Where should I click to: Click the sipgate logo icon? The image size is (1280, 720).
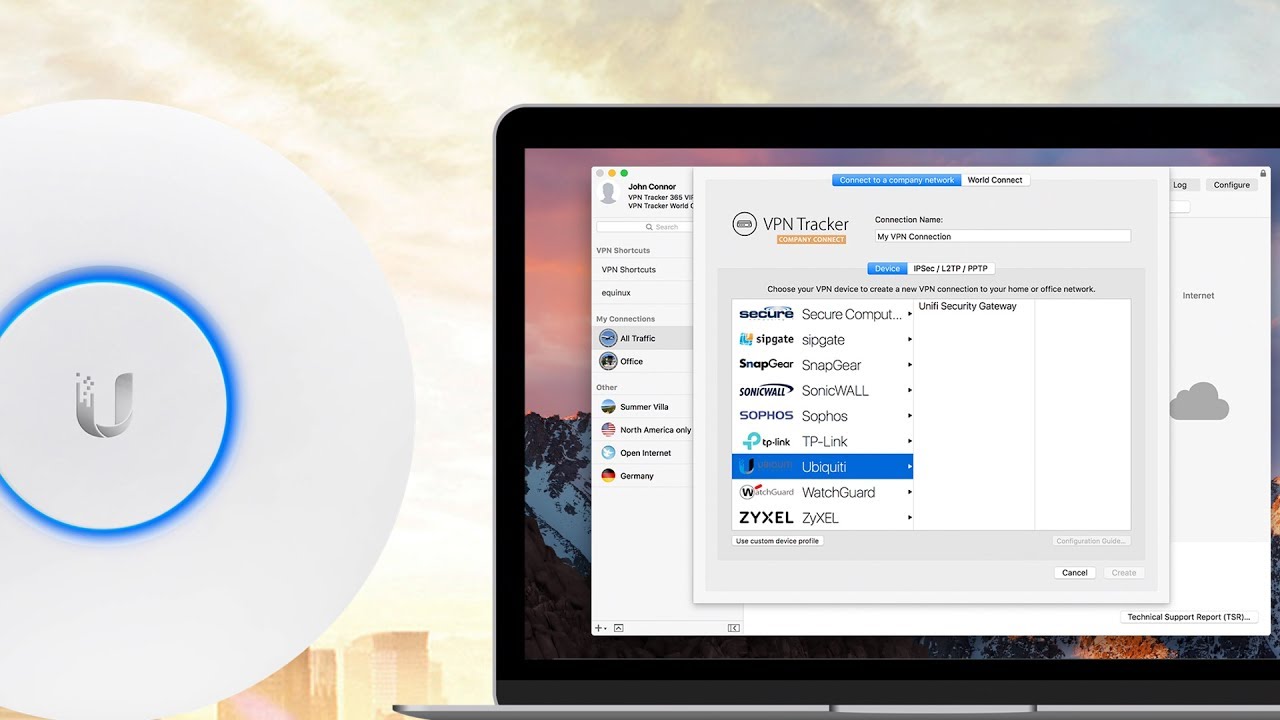point(766,340)
